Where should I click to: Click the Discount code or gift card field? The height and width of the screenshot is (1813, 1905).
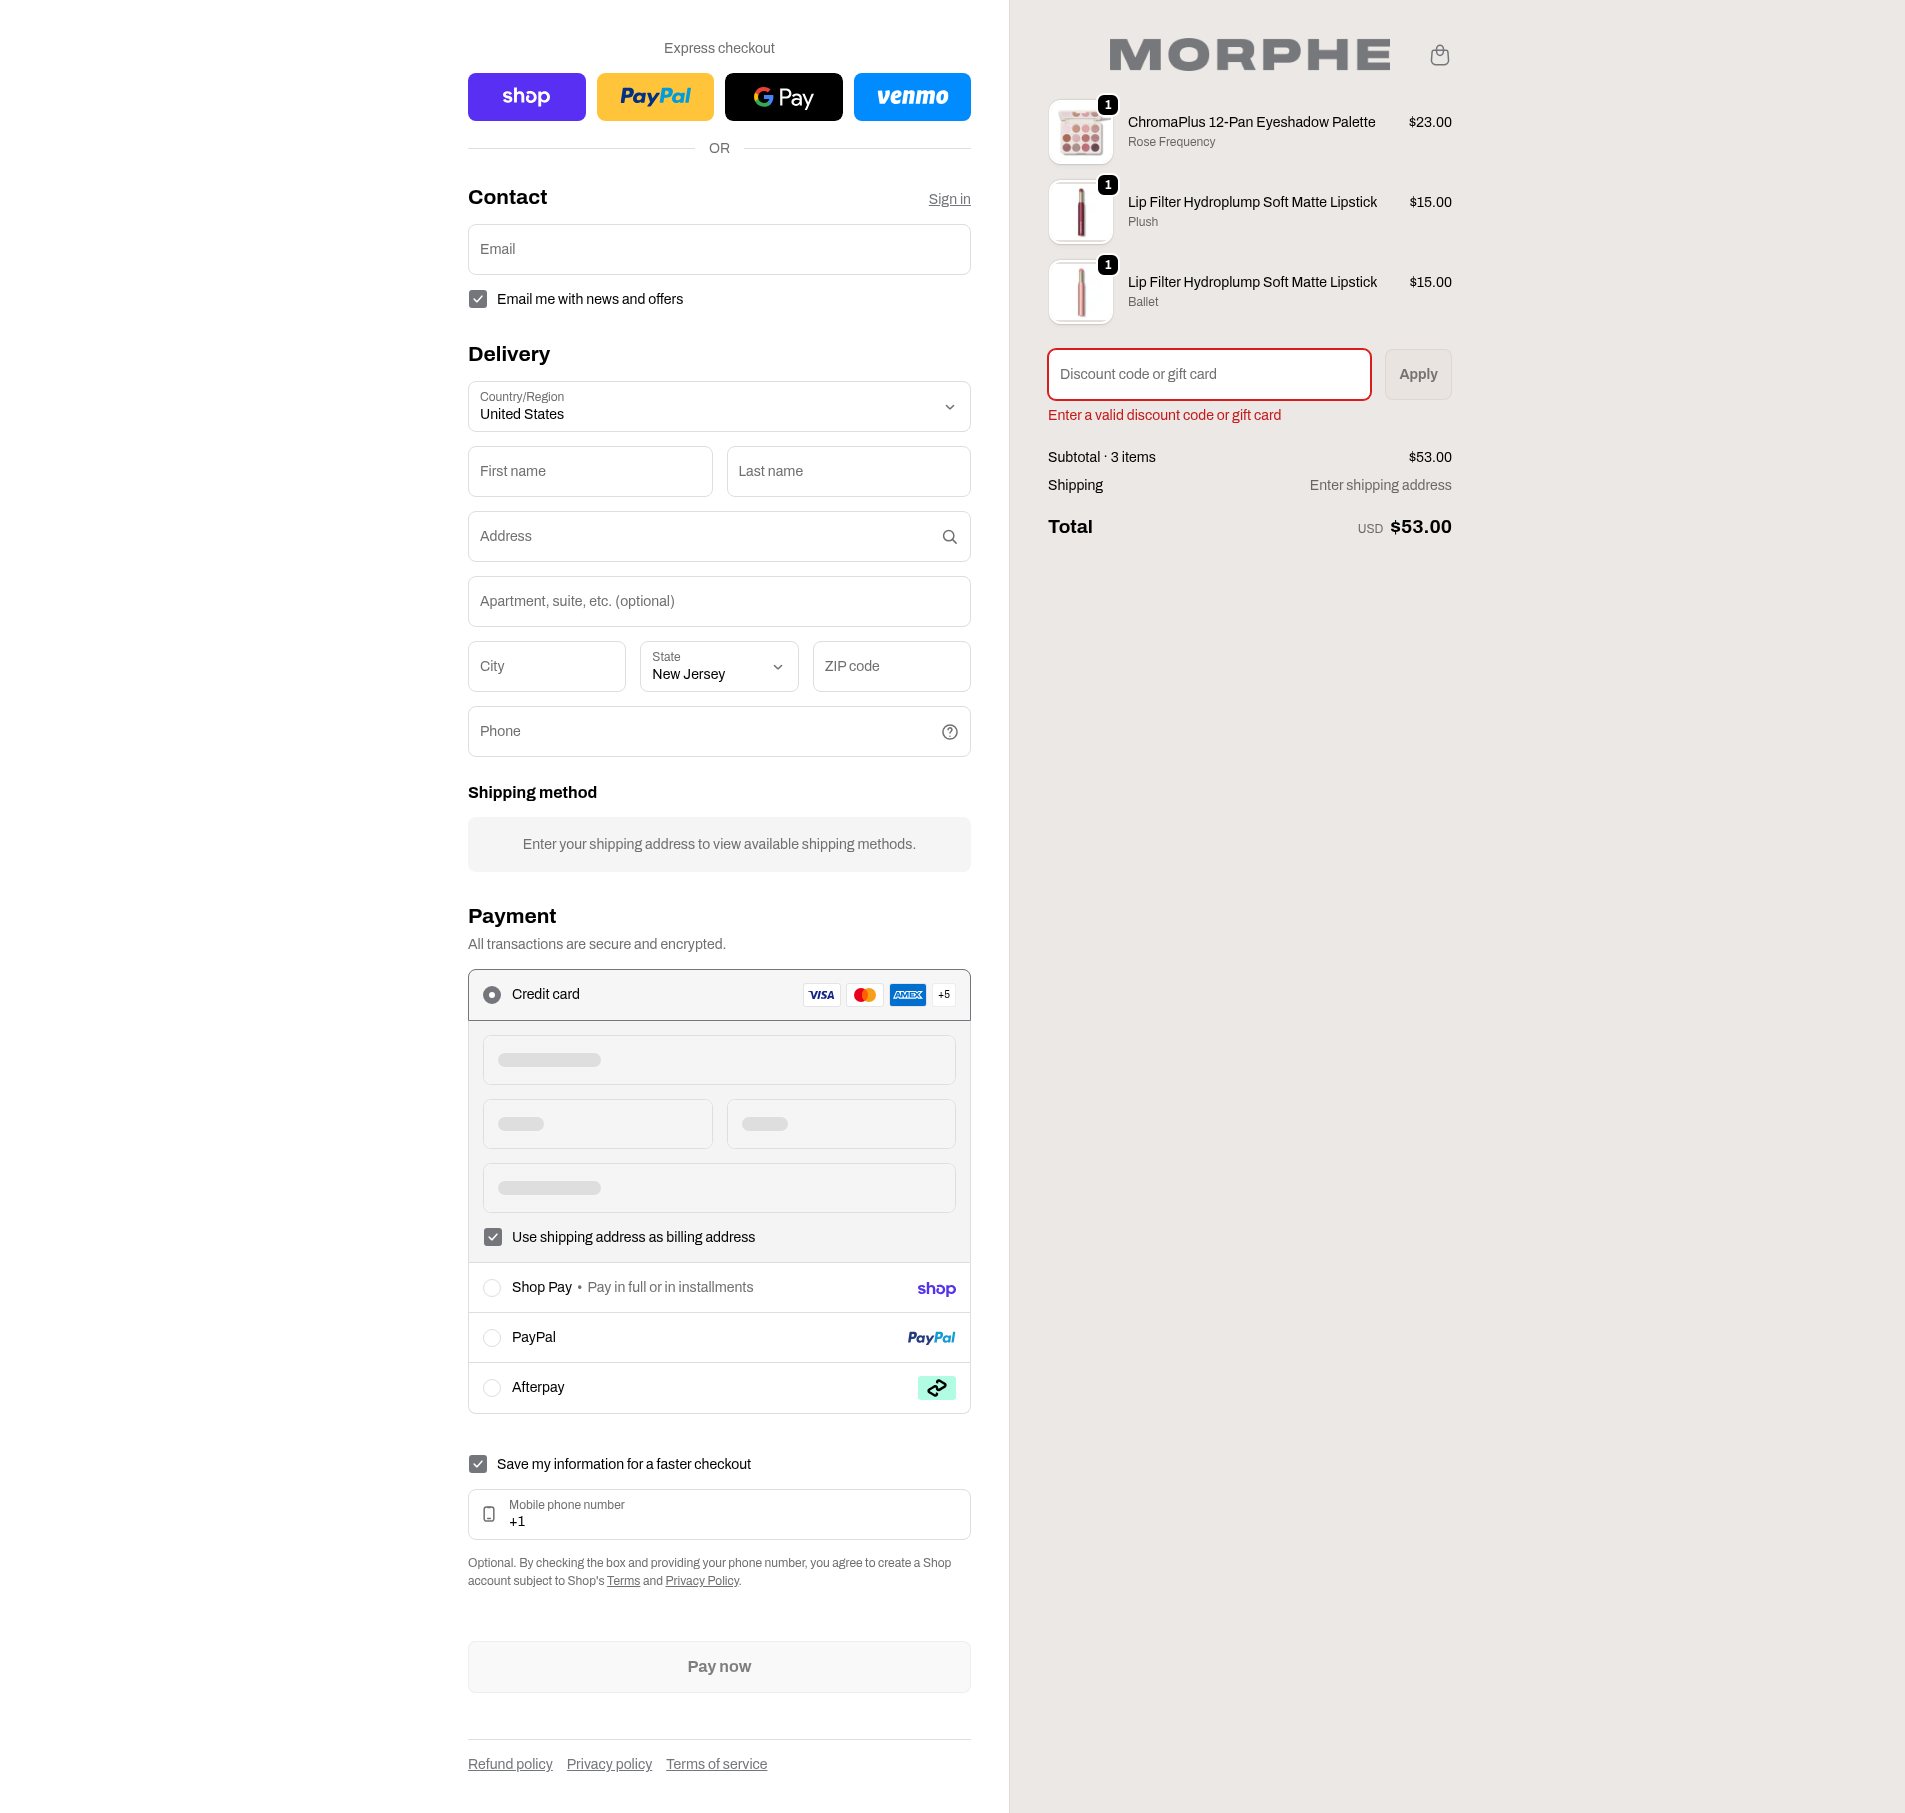(1209, 374)
